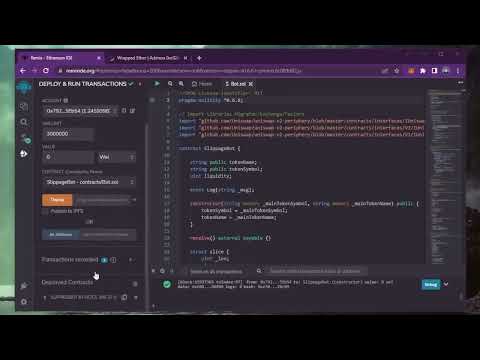This screenshot has width=480, height=360.
Task: Click the orange Deploy button
Action: click(57, 200)
